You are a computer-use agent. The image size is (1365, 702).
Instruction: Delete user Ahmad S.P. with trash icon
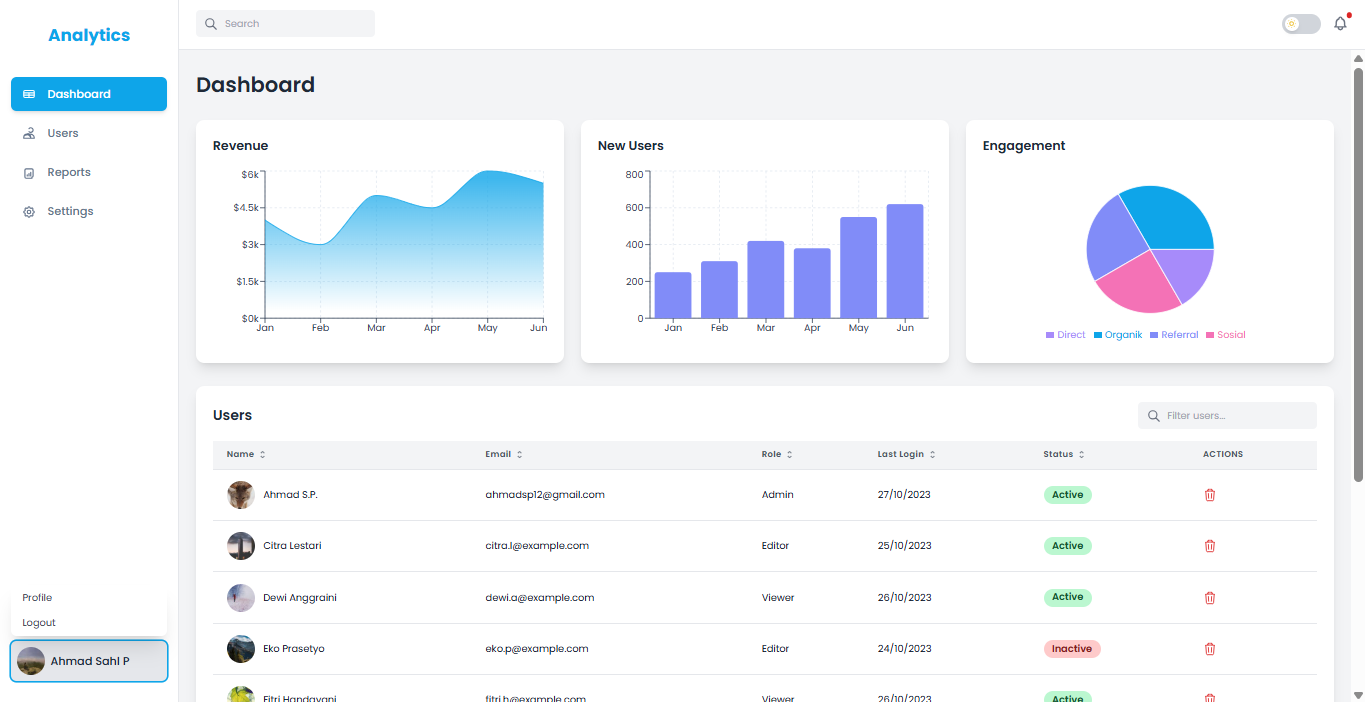[x=1209, y=495]
